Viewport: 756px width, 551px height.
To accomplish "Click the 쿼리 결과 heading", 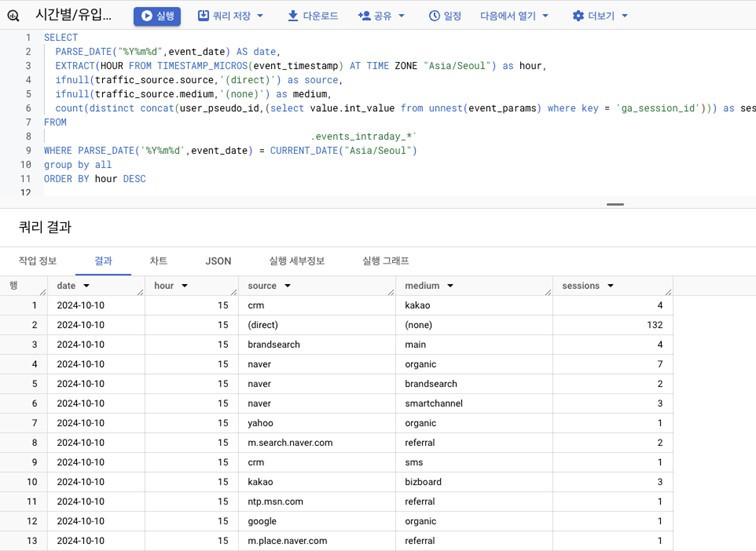I will (45, 227).
